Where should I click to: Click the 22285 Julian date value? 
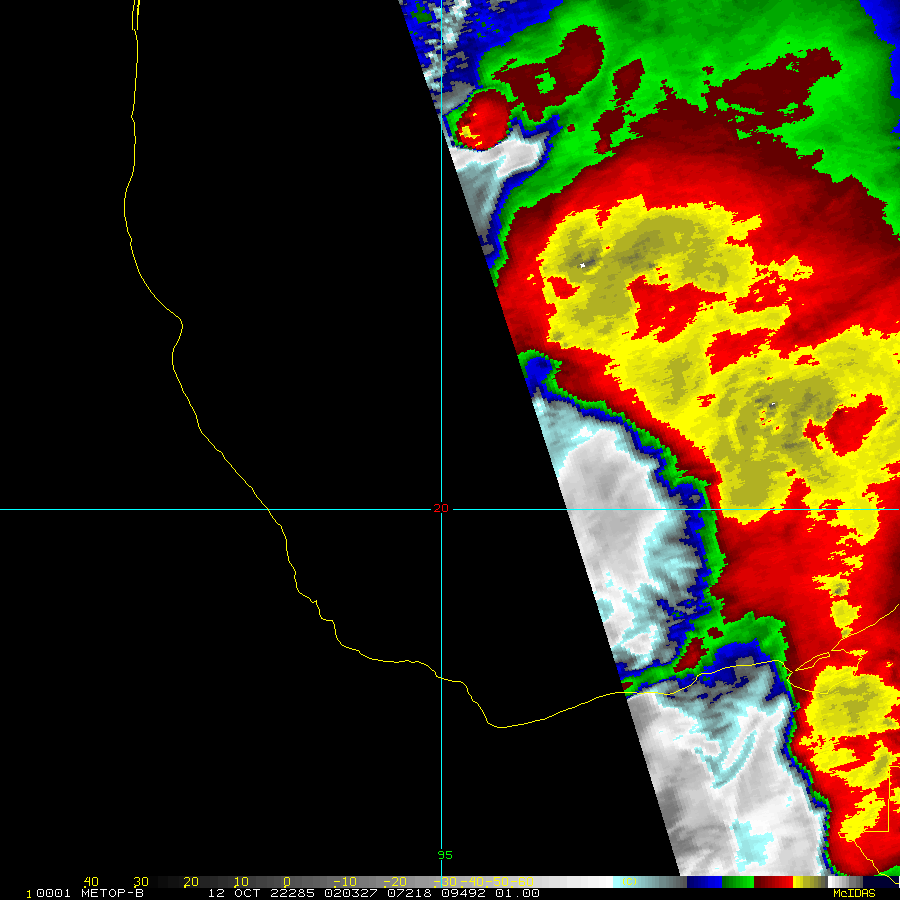292,893
